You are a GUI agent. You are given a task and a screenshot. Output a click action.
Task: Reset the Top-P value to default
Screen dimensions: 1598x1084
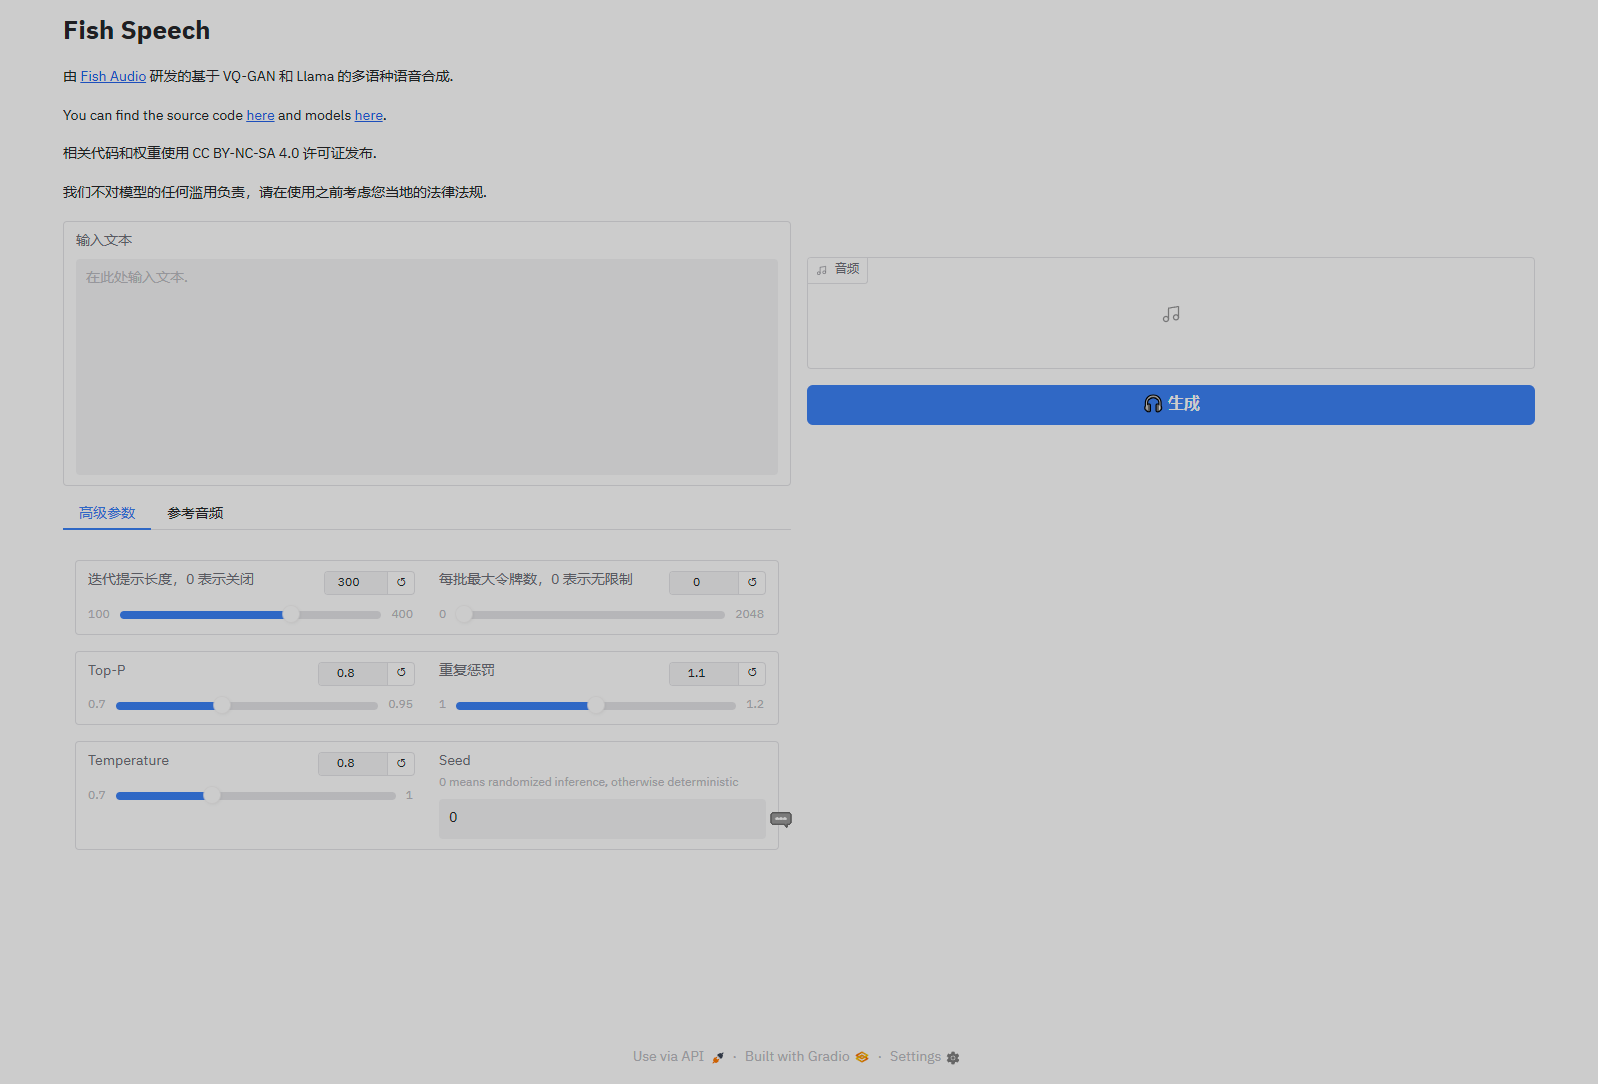(401, 673)
